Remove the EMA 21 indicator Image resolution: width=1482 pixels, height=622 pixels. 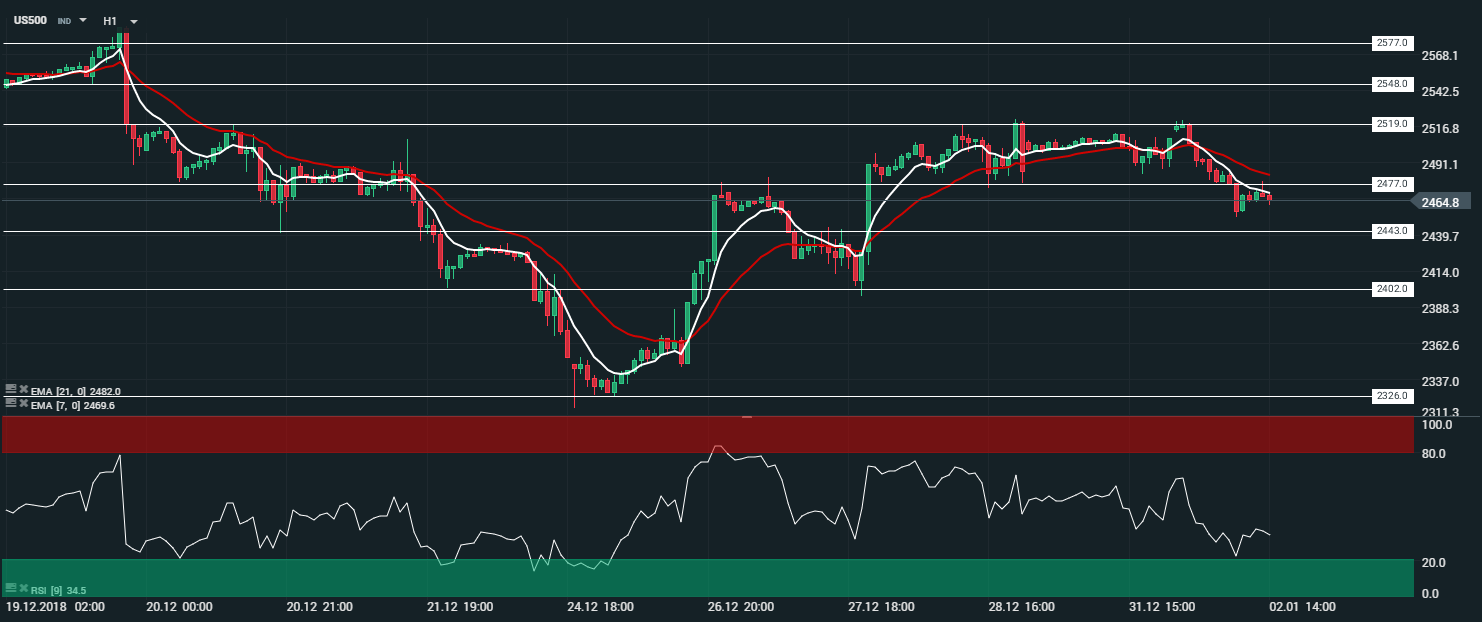coord(23,390)
